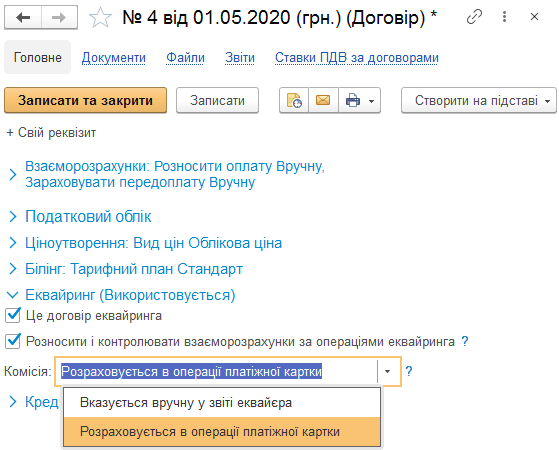
Task: Expand Податковий облік section chevron
Action: click(13, 216)
